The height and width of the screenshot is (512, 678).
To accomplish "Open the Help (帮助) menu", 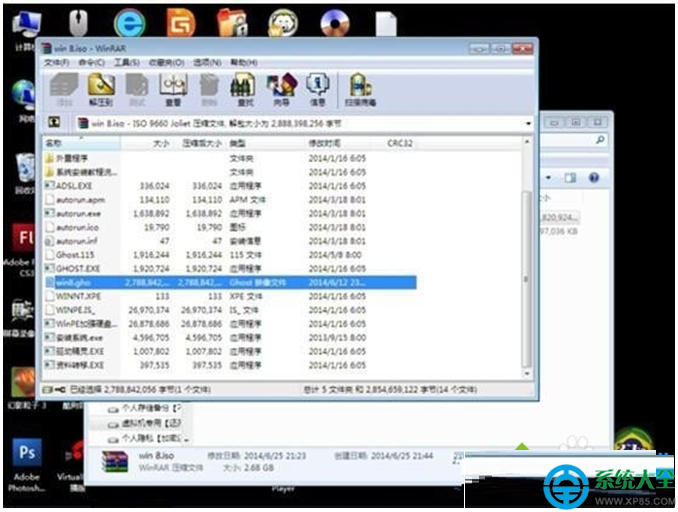I will click(237, 62).
